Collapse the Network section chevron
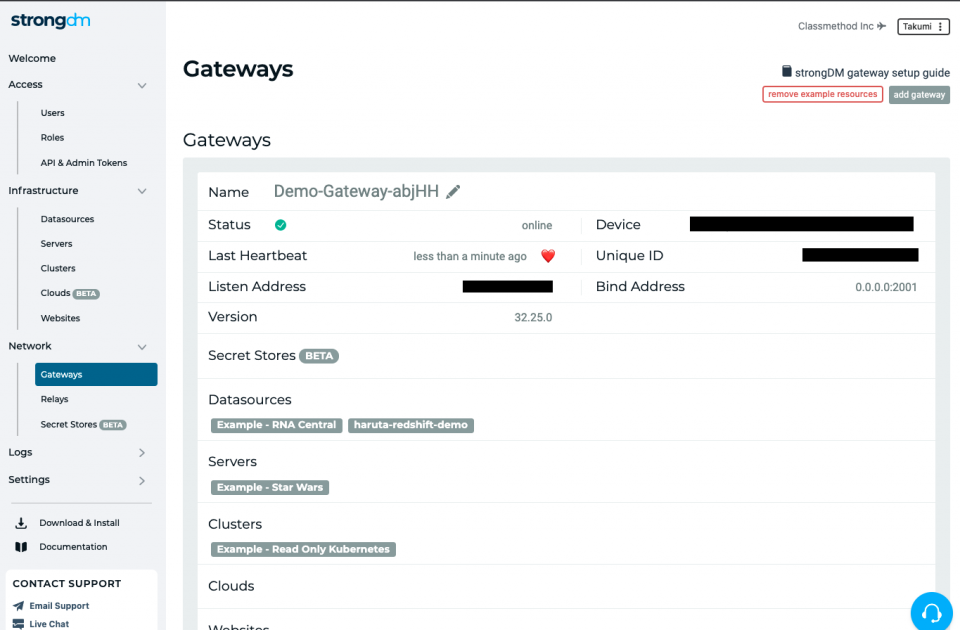960x630 pixels. tap(142, 347)
